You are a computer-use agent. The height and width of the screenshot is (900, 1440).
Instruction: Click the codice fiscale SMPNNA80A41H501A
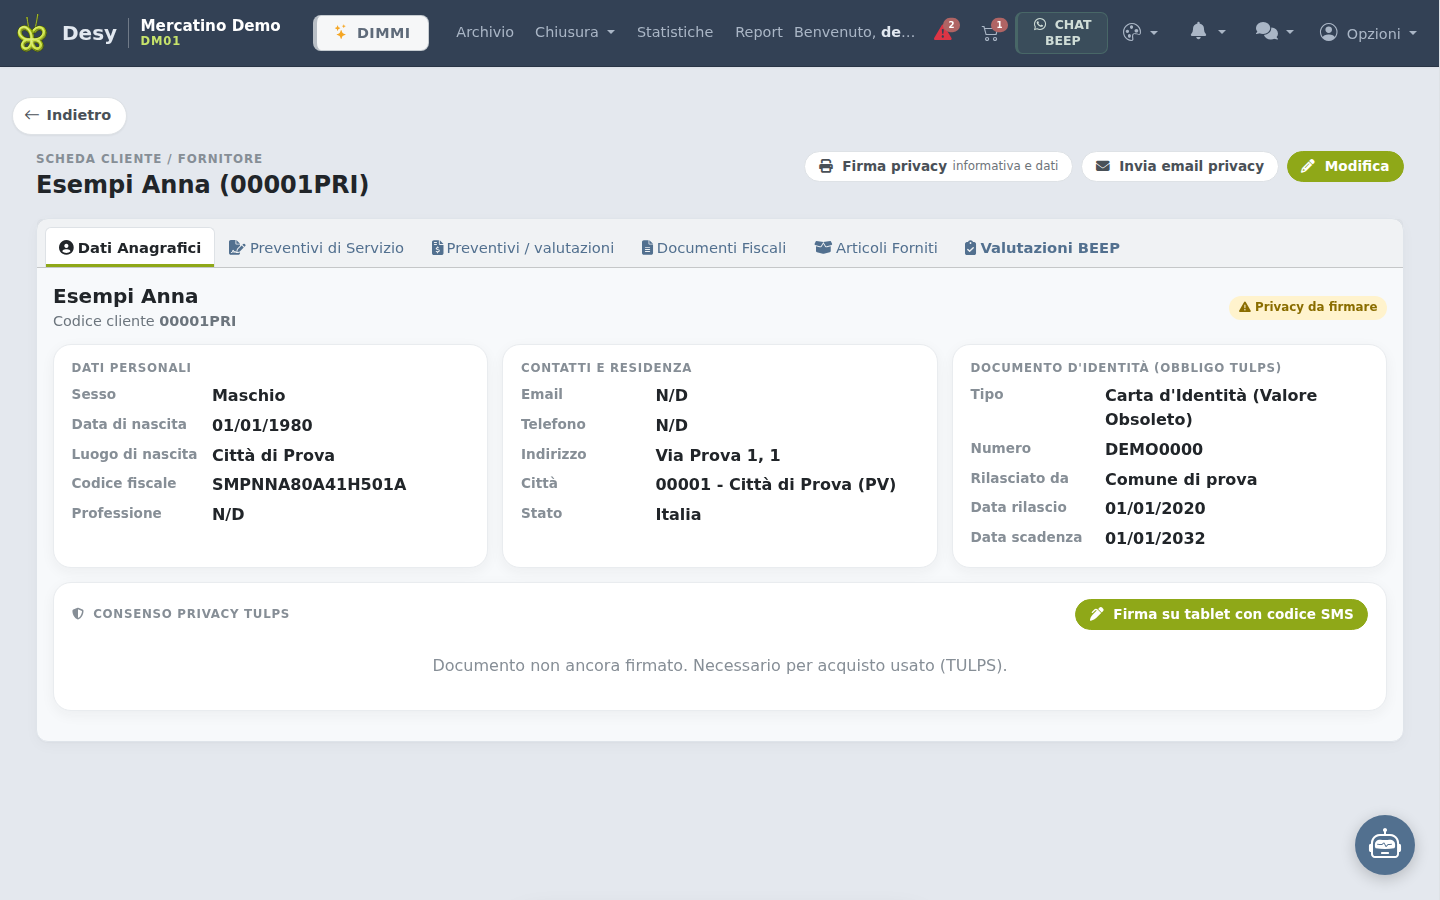point(309,484)
